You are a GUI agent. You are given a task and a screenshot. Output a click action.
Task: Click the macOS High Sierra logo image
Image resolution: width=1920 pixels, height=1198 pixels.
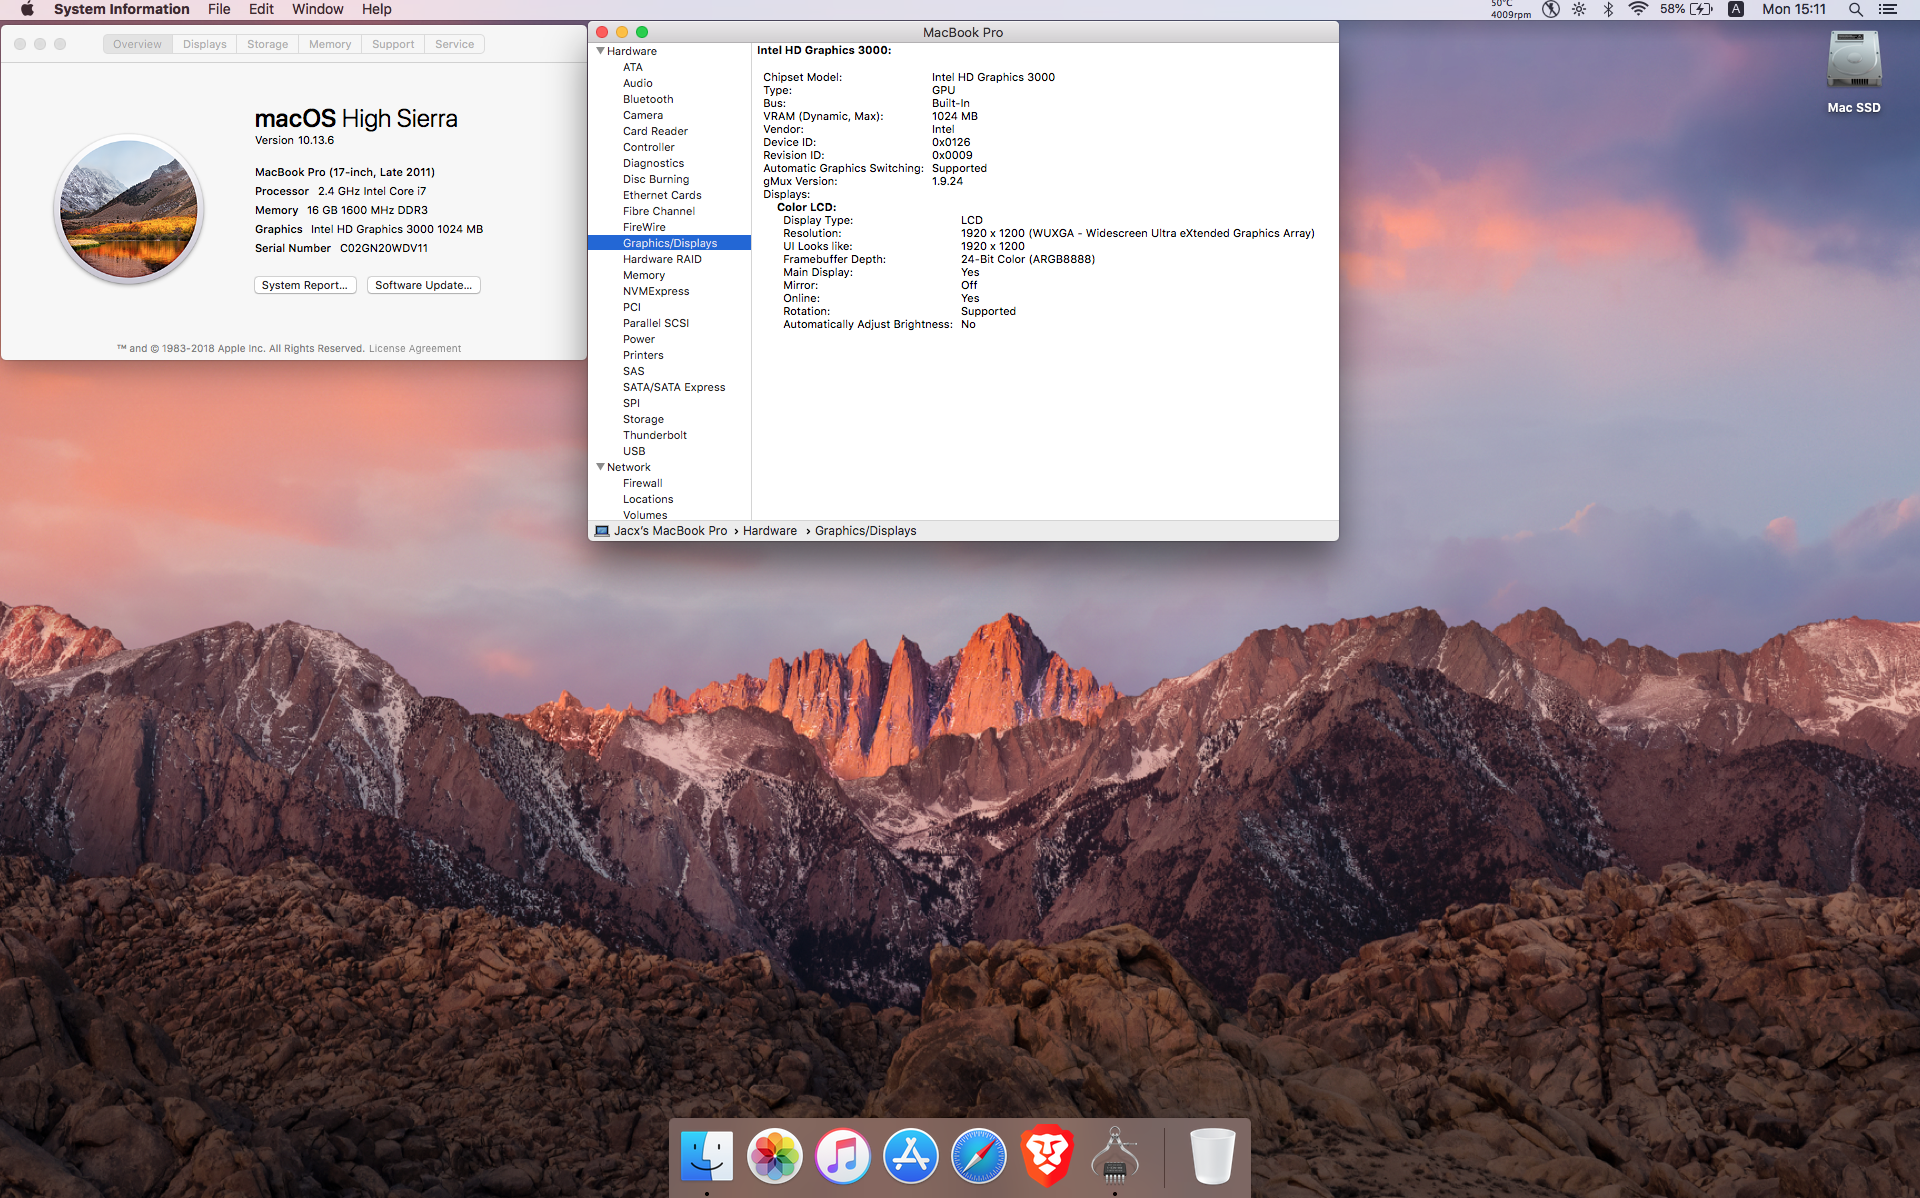(x=129, y=209)
